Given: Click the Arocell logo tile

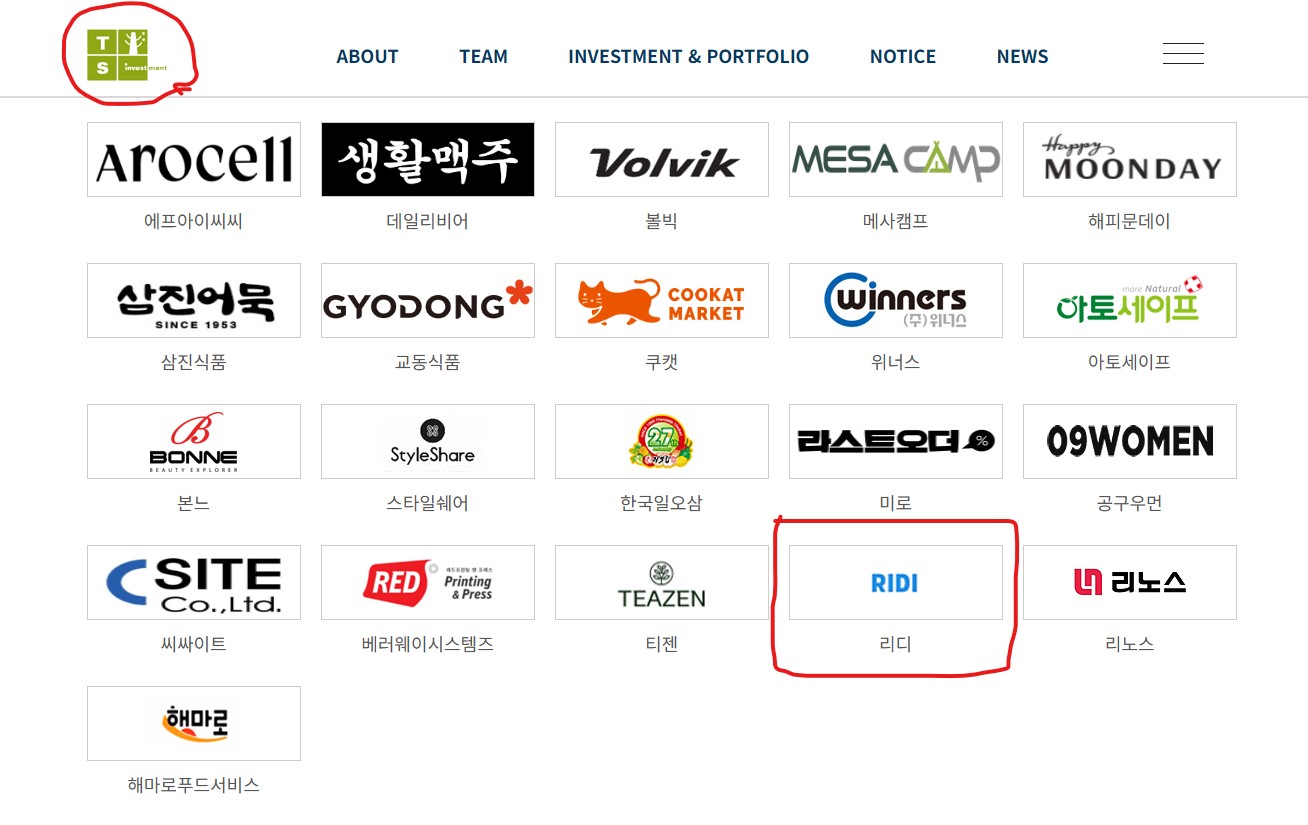Looking at the screenshot, I should 194,160.
